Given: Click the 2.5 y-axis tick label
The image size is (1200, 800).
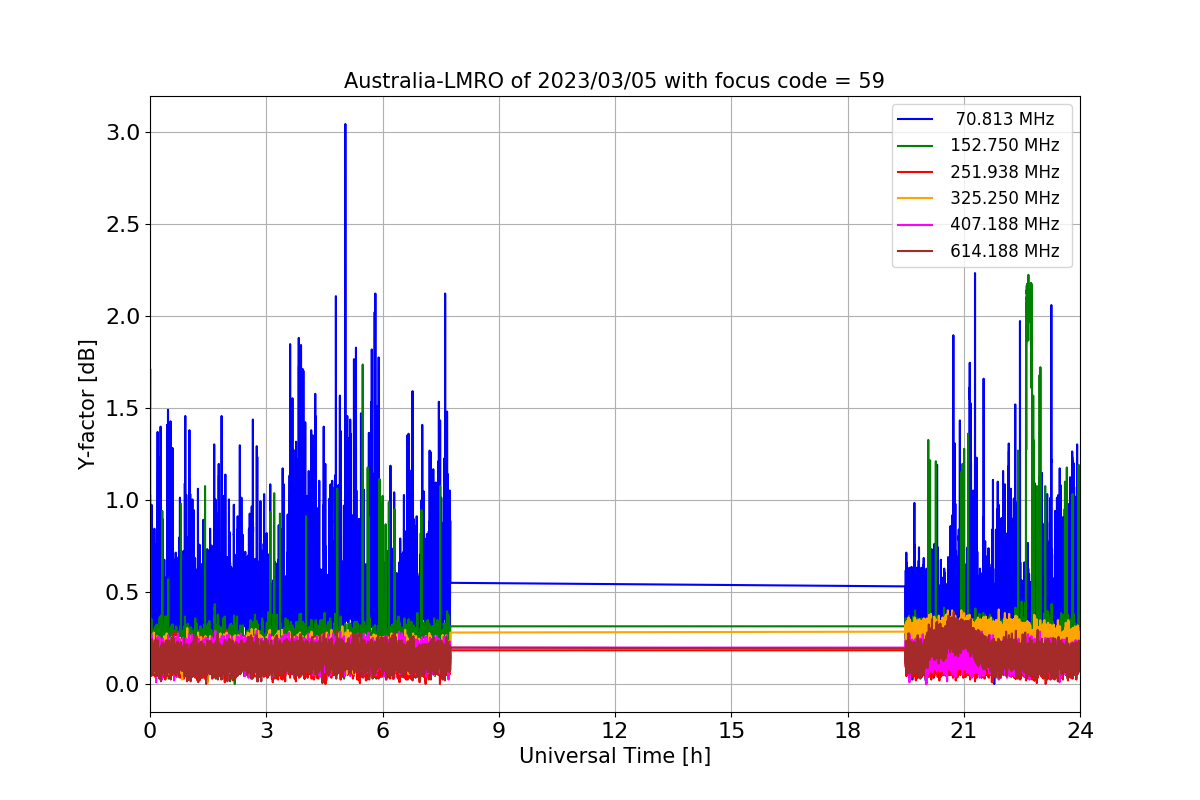Looking at the screenshot, I should pos(123,225).
